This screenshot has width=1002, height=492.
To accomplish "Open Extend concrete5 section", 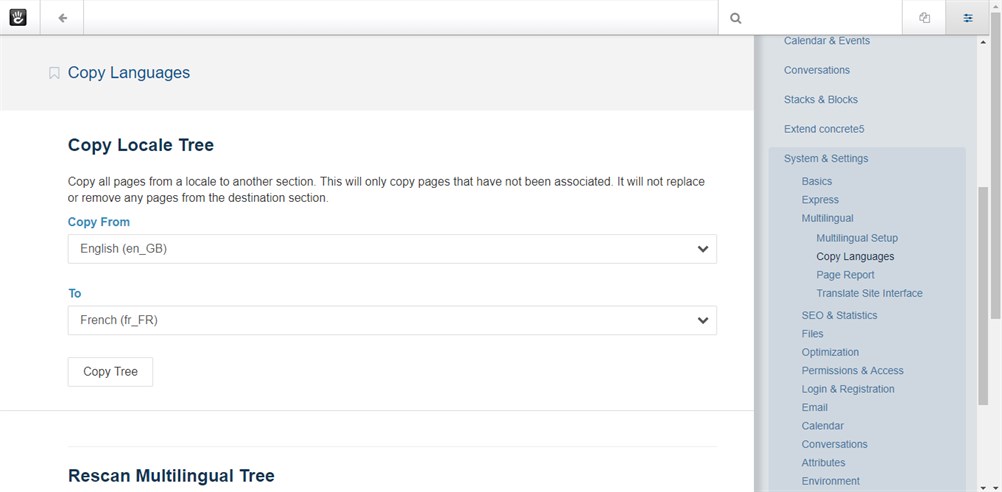I will 823,129.
